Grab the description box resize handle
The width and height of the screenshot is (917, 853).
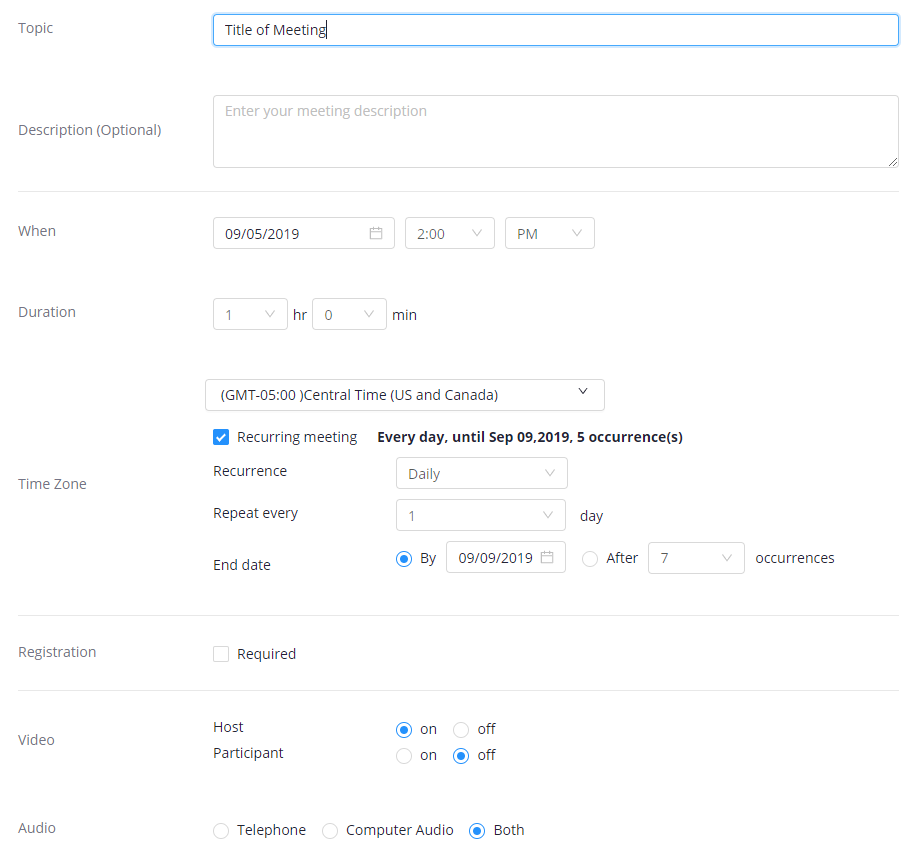(893, 162)
